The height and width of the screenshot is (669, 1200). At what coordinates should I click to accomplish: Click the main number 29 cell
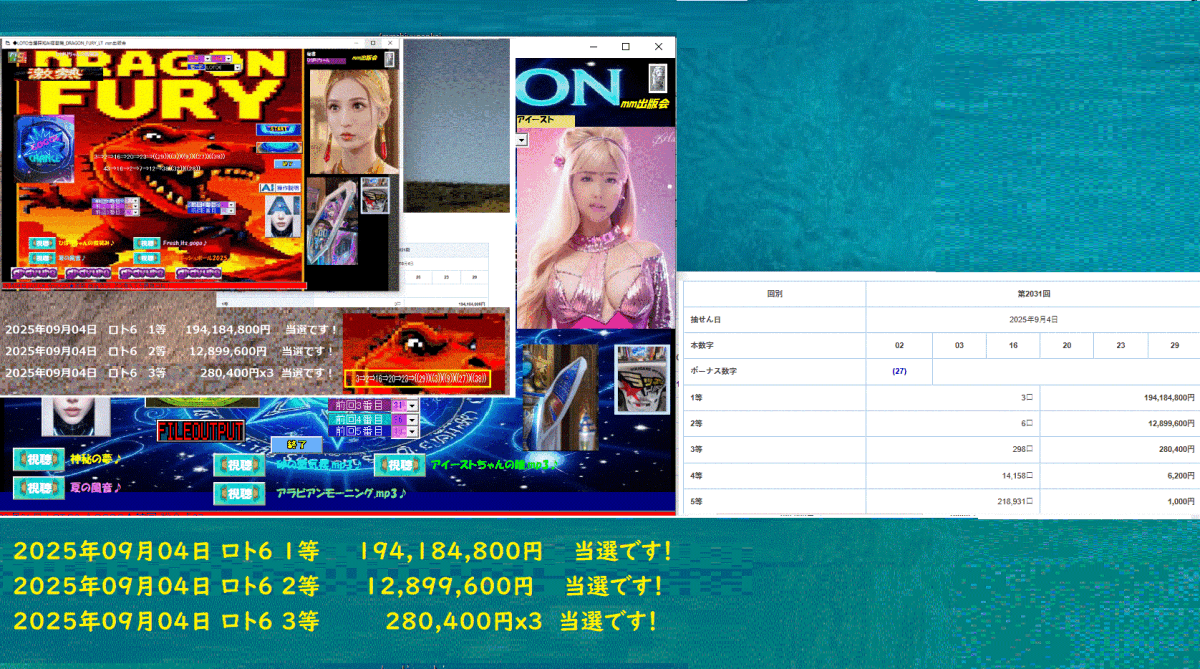click(x=1173, y=345)
